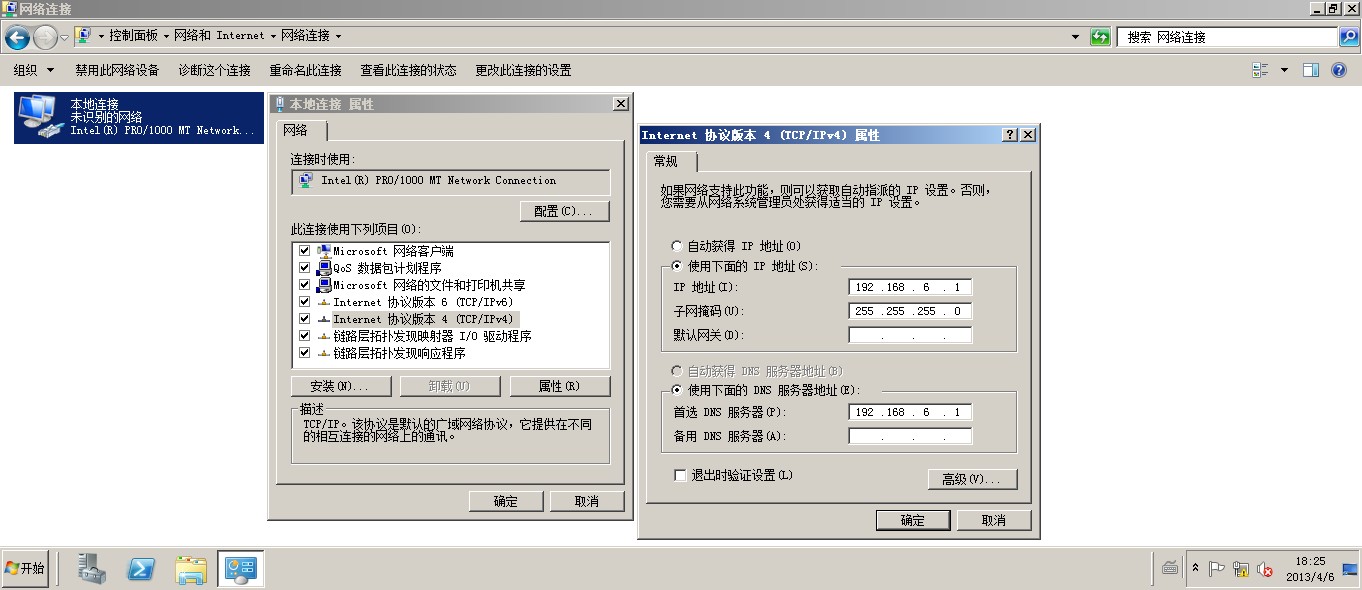Click the 备用 DNS 服务器 input field
1362x590 pixels.
pyautogui.click(x=910, y=436)
